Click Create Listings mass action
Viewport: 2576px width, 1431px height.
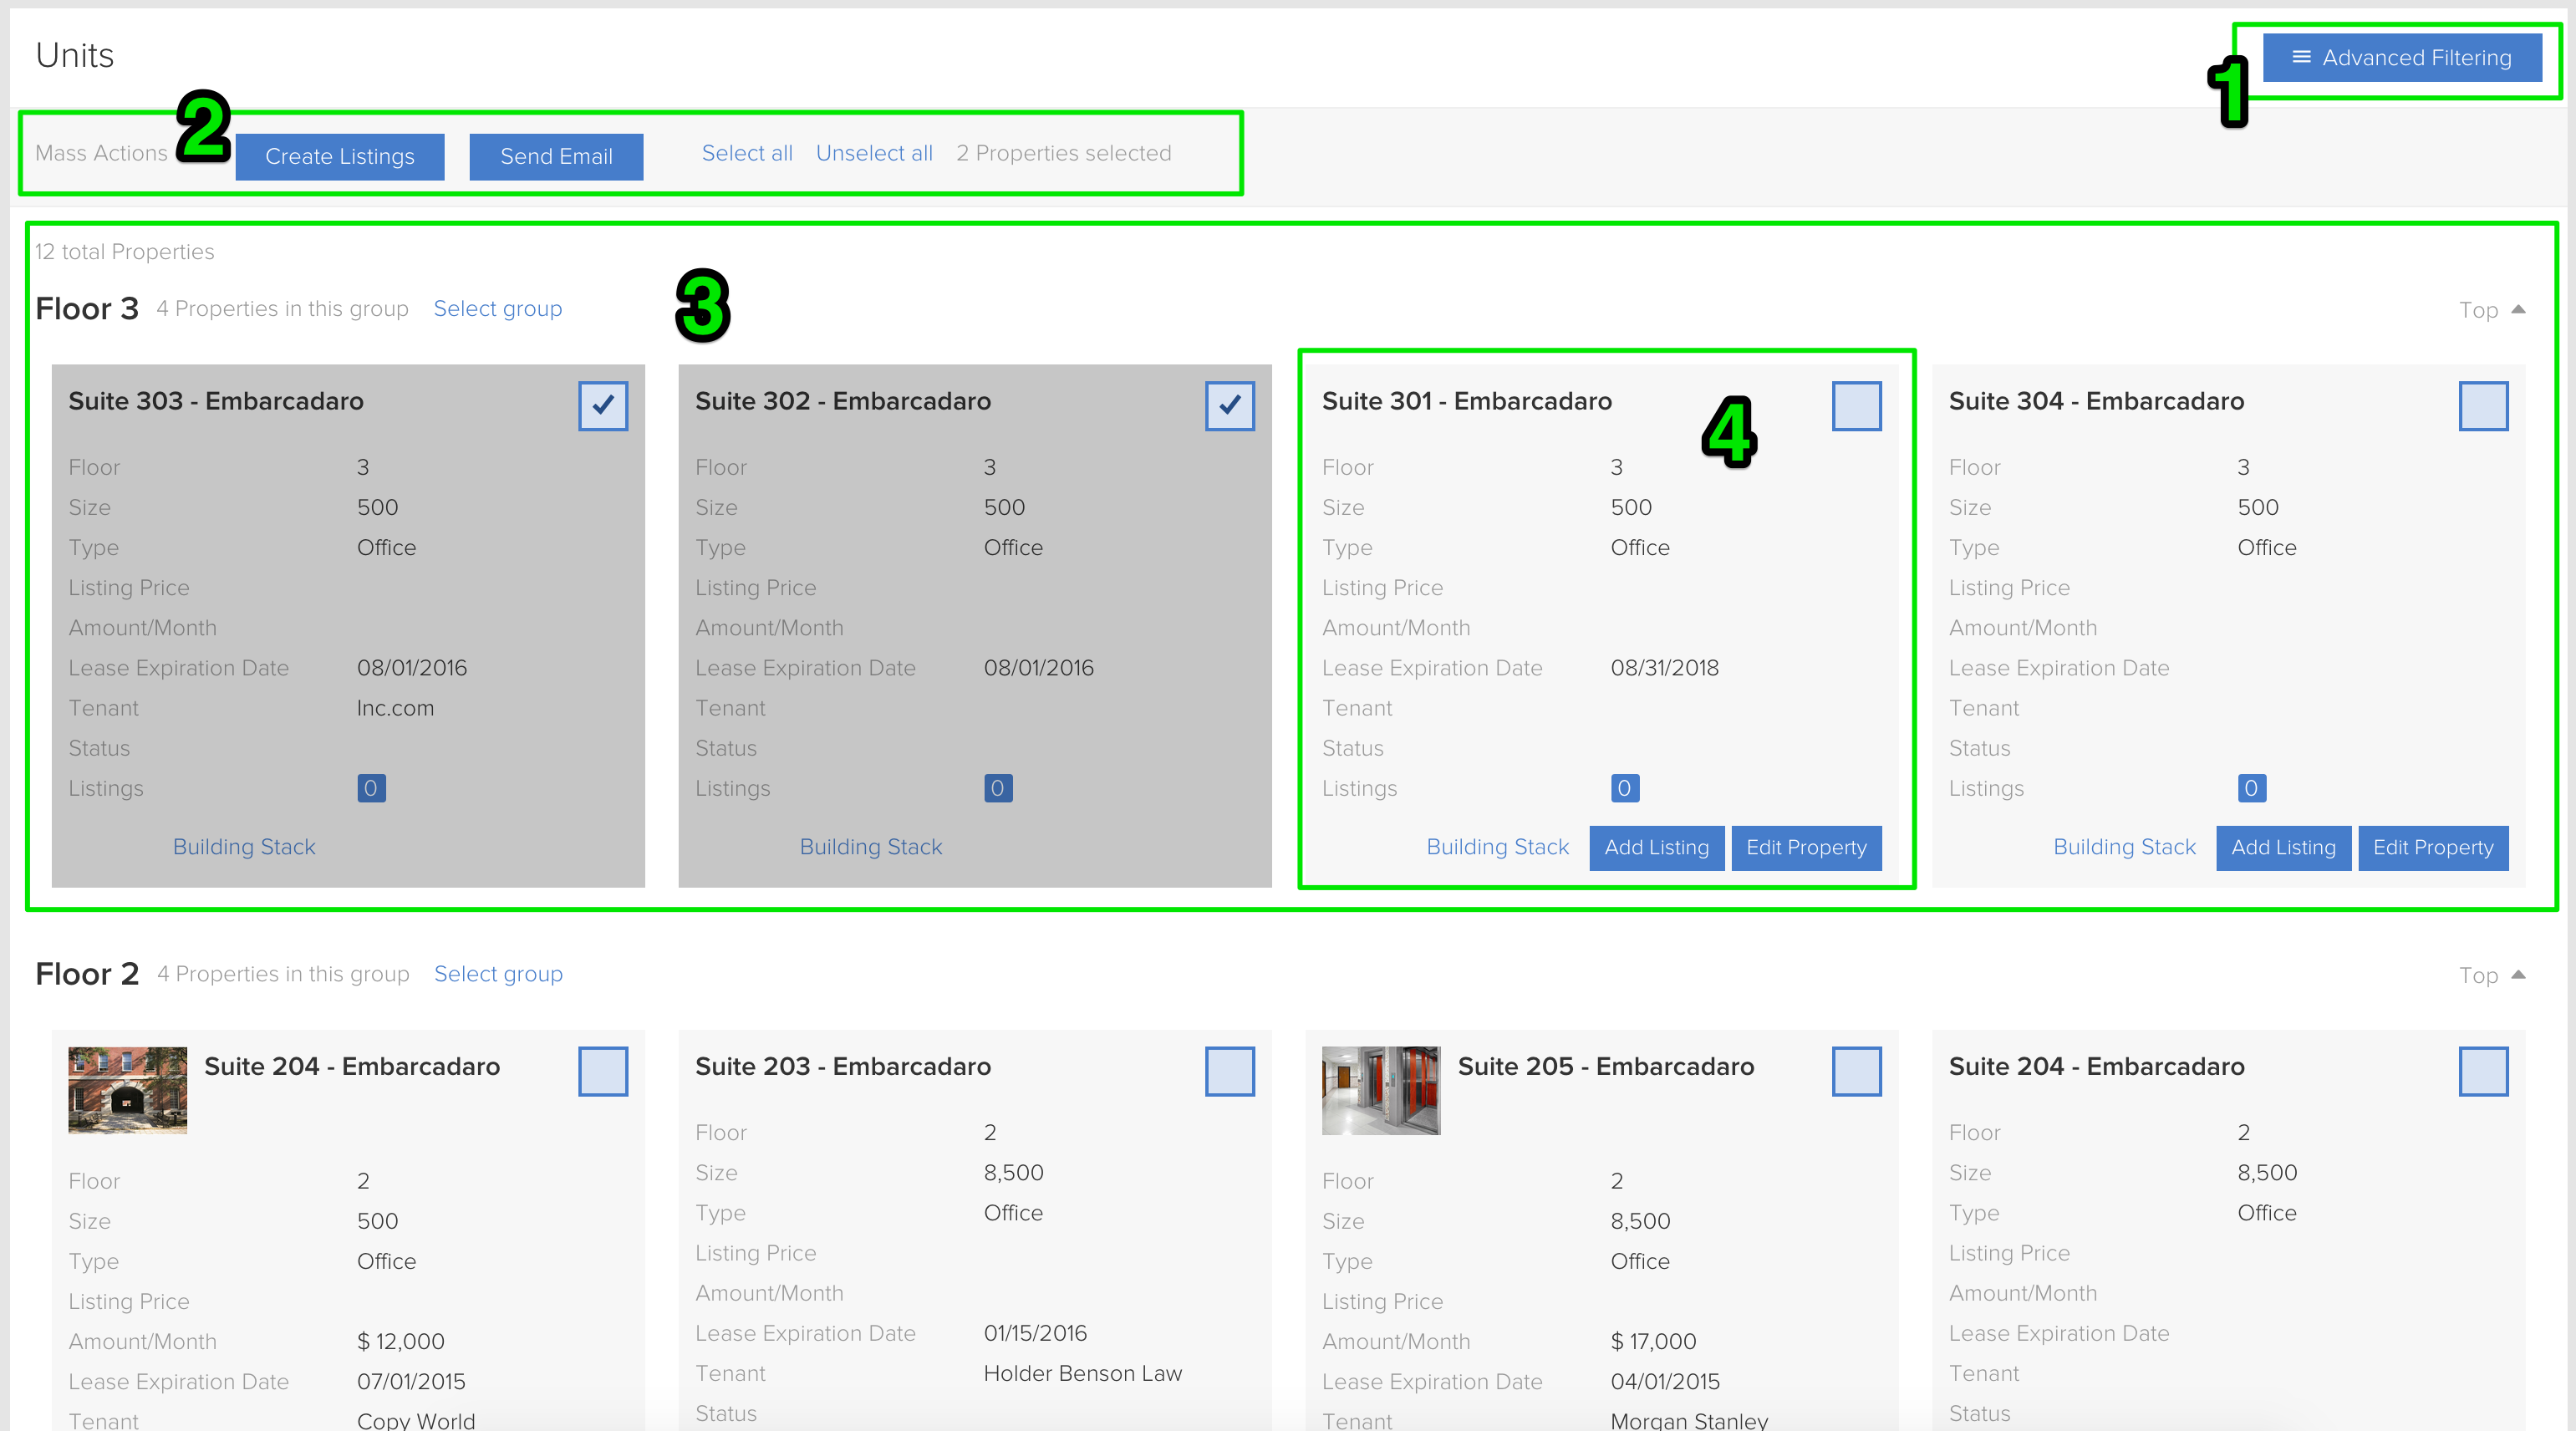340,156
